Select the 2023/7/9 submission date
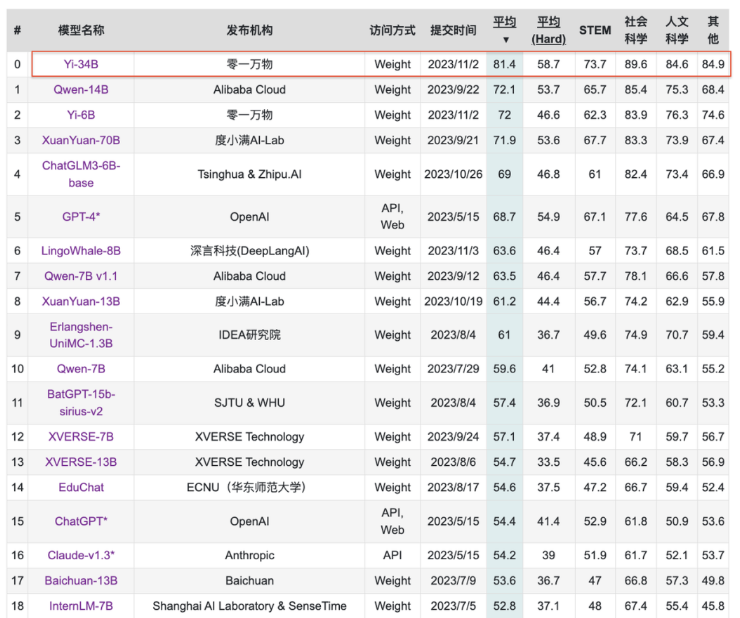 point(453,581)
